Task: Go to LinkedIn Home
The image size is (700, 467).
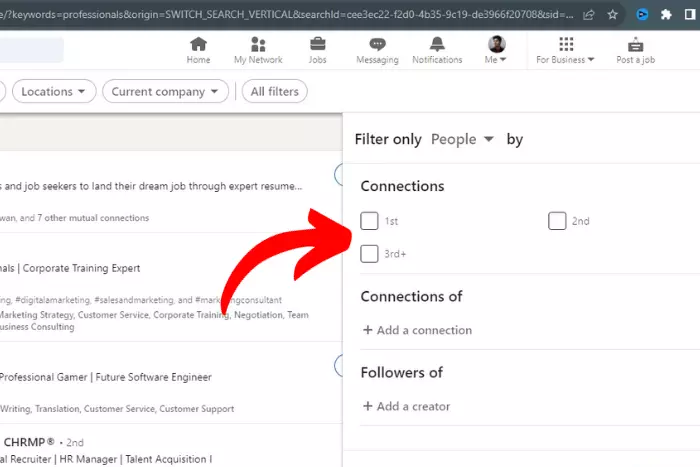Action: tap(198, 50)
